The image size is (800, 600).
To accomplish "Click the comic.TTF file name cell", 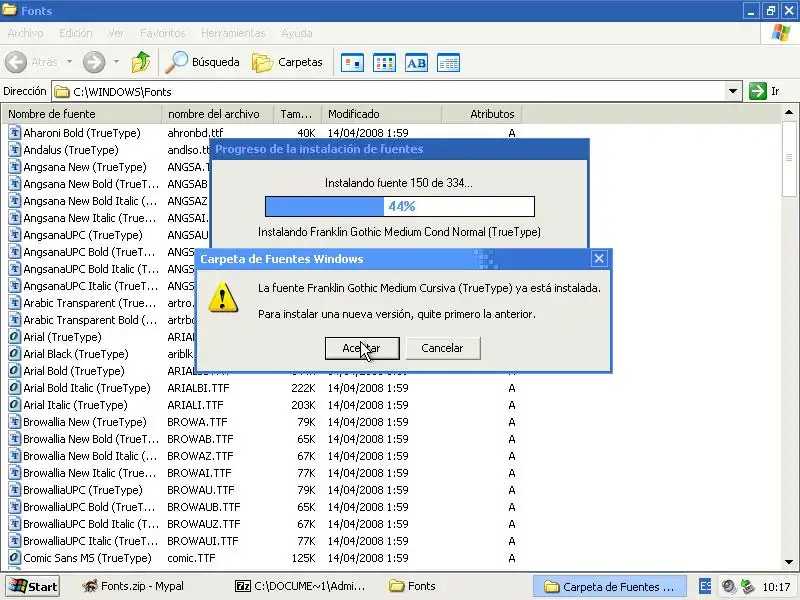I will [191, 558].
